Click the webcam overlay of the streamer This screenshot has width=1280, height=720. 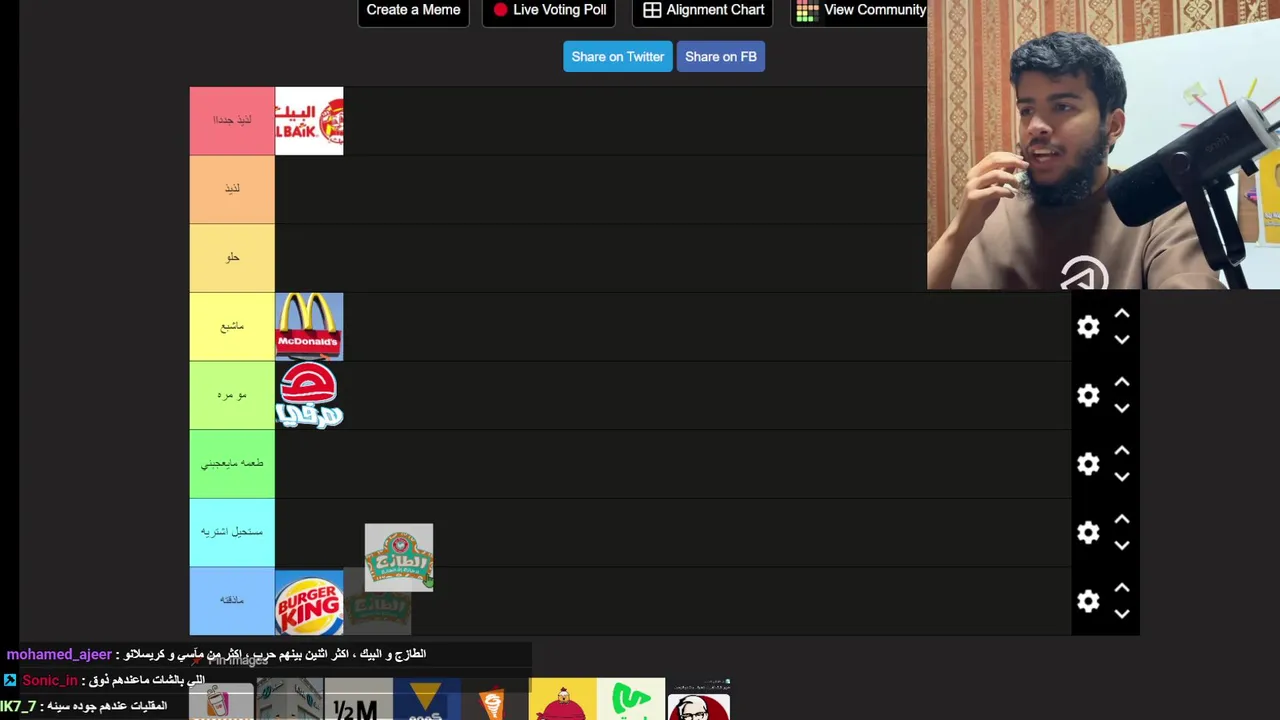pyautogui.click(x=1103, y=145)
